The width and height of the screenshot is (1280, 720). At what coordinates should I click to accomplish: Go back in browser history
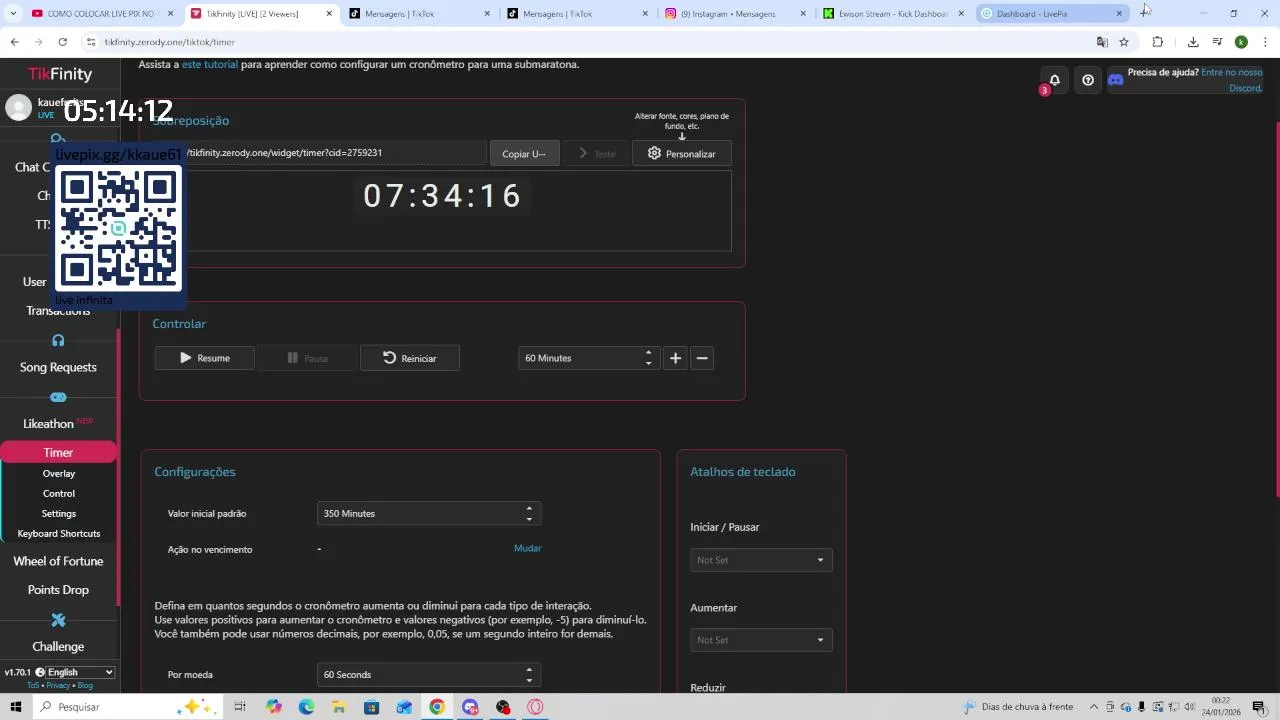pos(14,42)
